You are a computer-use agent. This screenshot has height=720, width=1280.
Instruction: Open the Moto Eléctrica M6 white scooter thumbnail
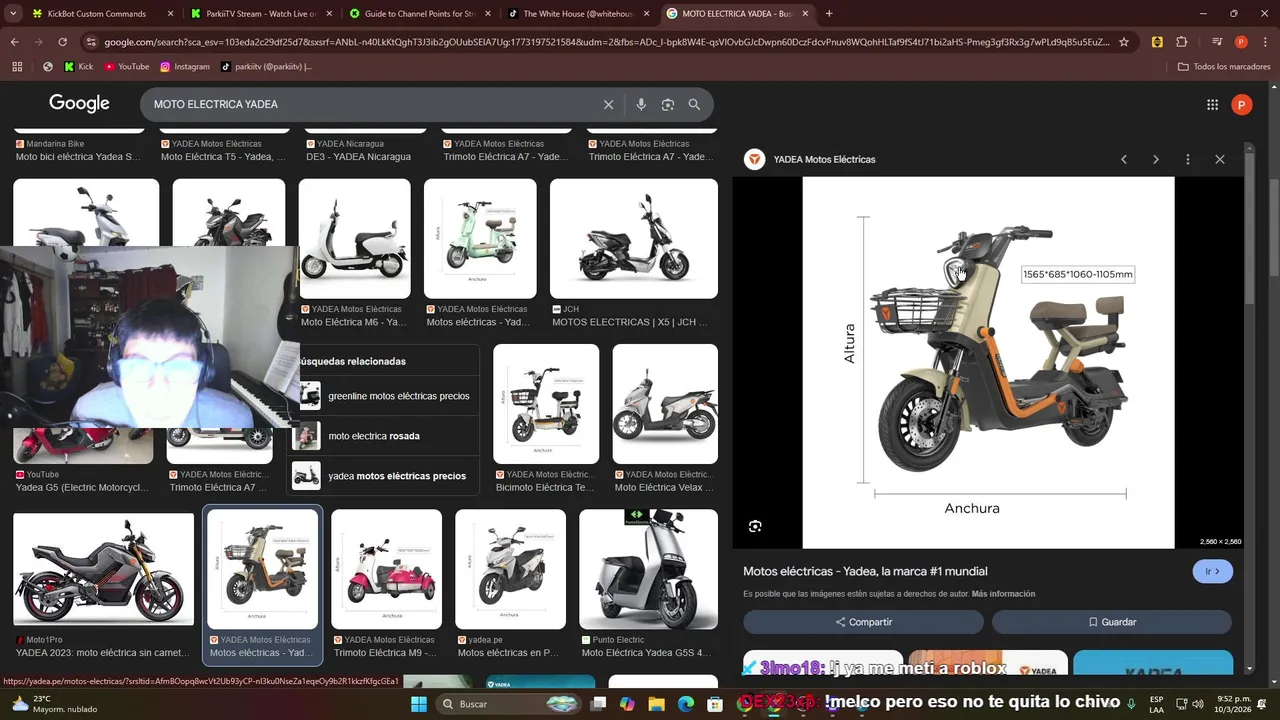354,239
